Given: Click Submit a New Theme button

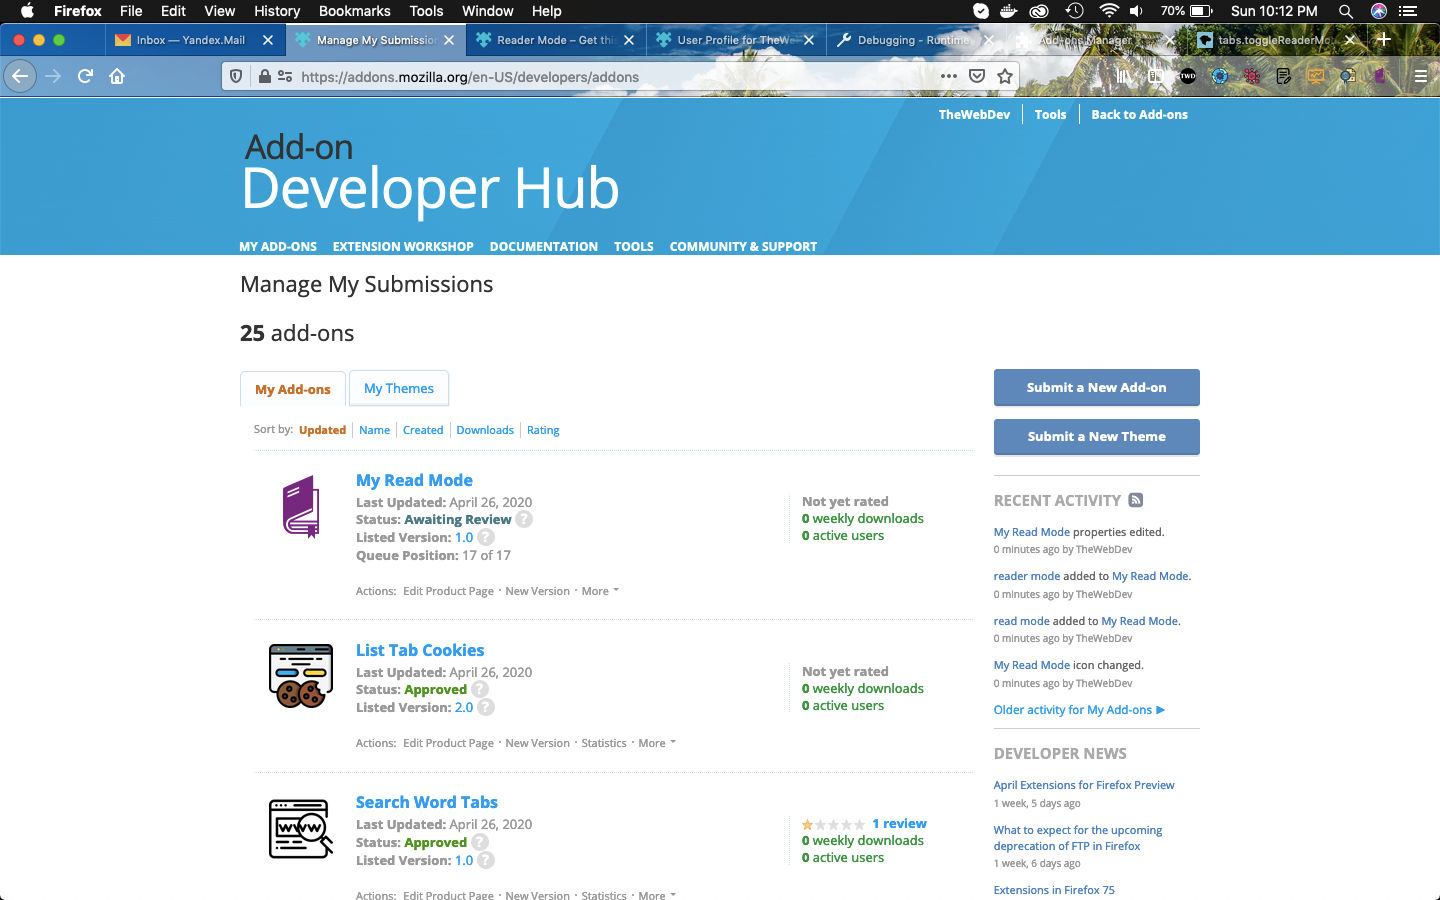Looking at the screenshot, I should (1097, 436).
